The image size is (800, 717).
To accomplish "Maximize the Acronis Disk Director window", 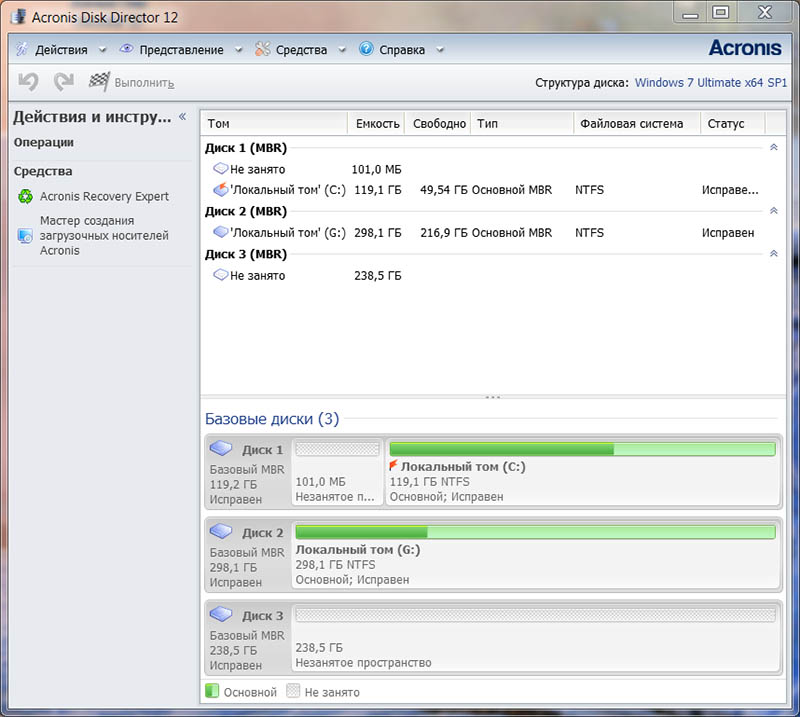I will click(x=720, y=12).
